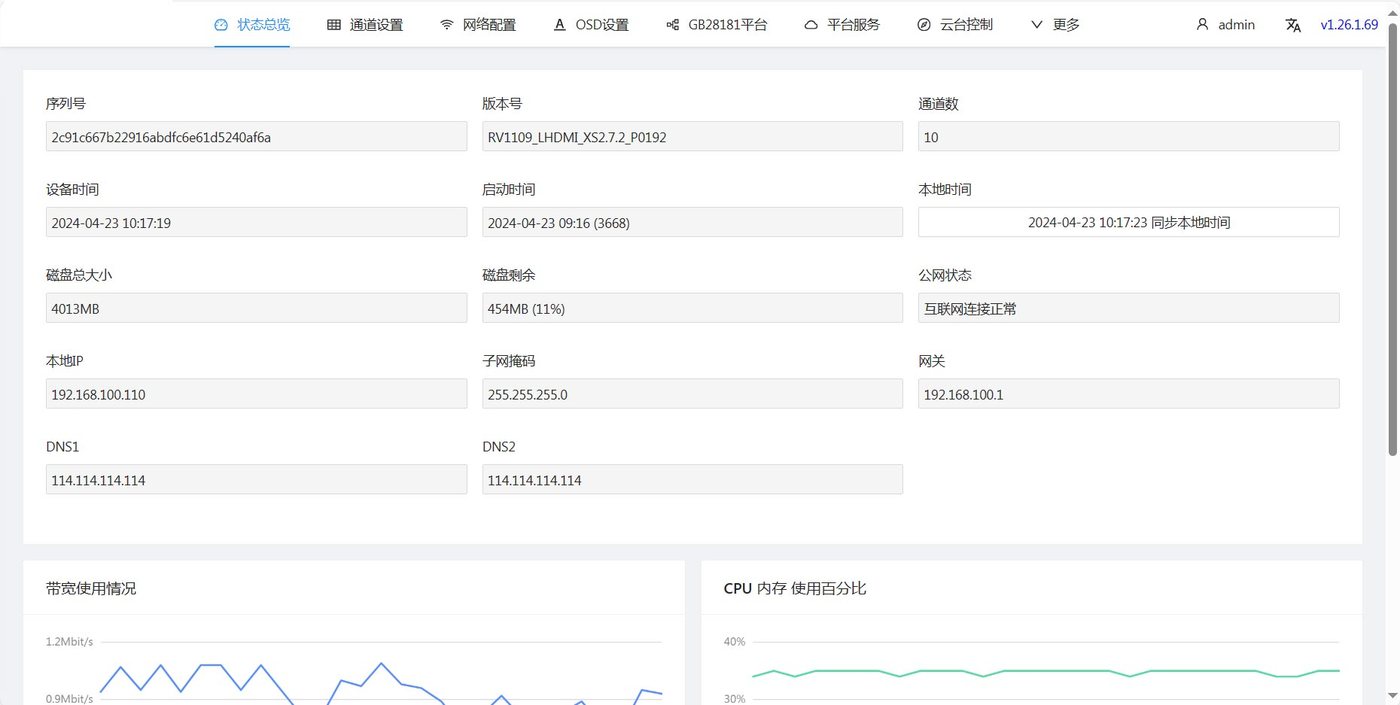Click the 本地IP field showing 192.168.100.110
The image size is (1400, 705).
256,394
